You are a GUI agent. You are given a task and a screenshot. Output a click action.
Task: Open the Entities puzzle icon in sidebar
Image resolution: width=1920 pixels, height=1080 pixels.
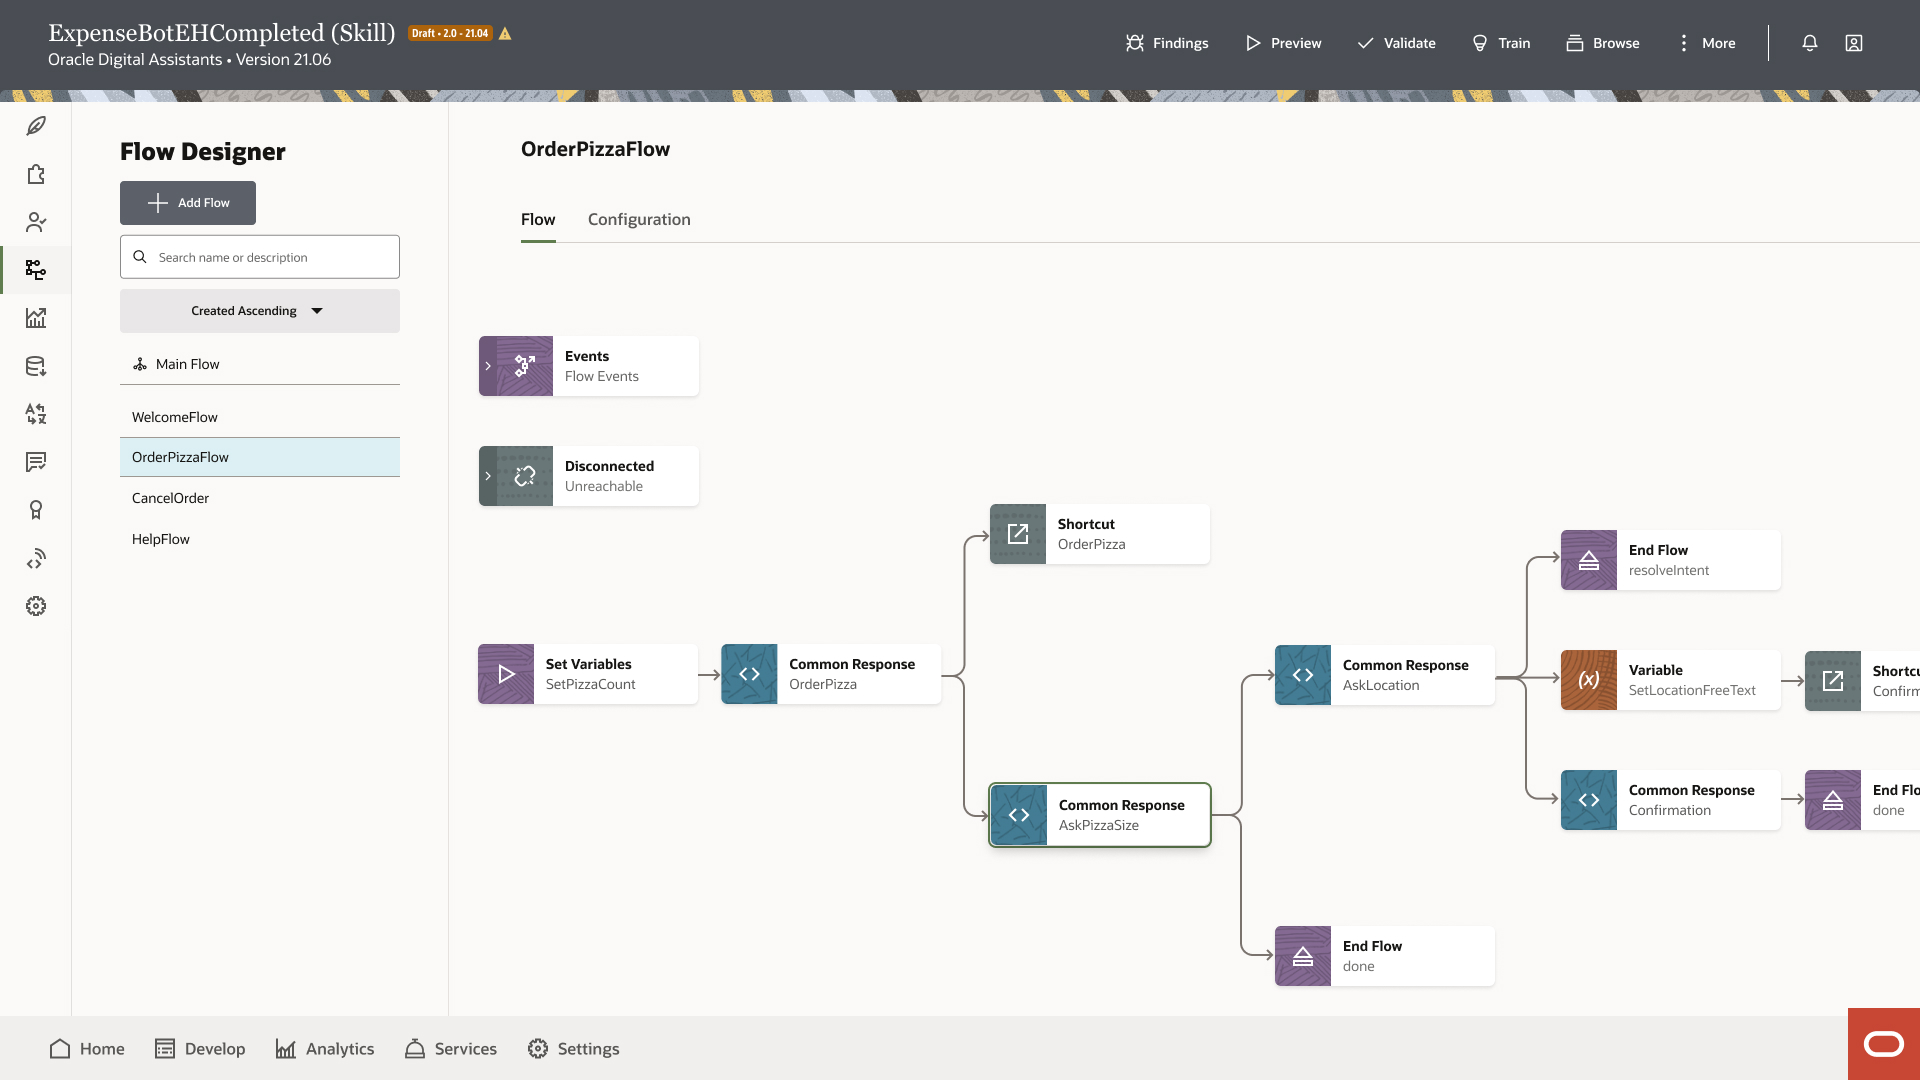click(x=36, y=174)
